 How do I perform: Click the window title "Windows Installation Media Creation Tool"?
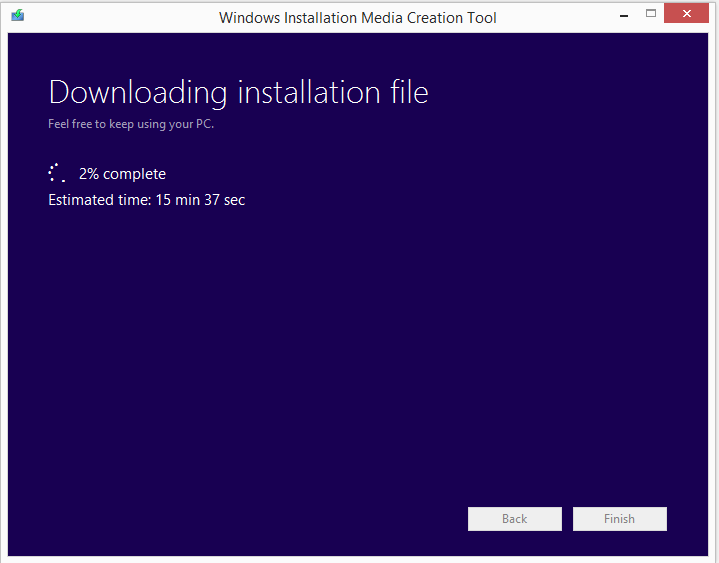358,17
